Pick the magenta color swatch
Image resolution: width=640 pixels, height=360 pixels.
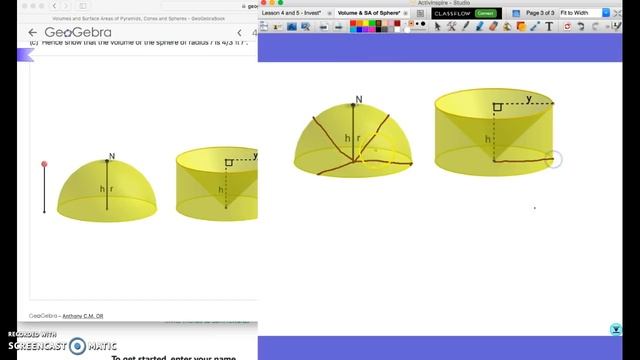point(372,29)
